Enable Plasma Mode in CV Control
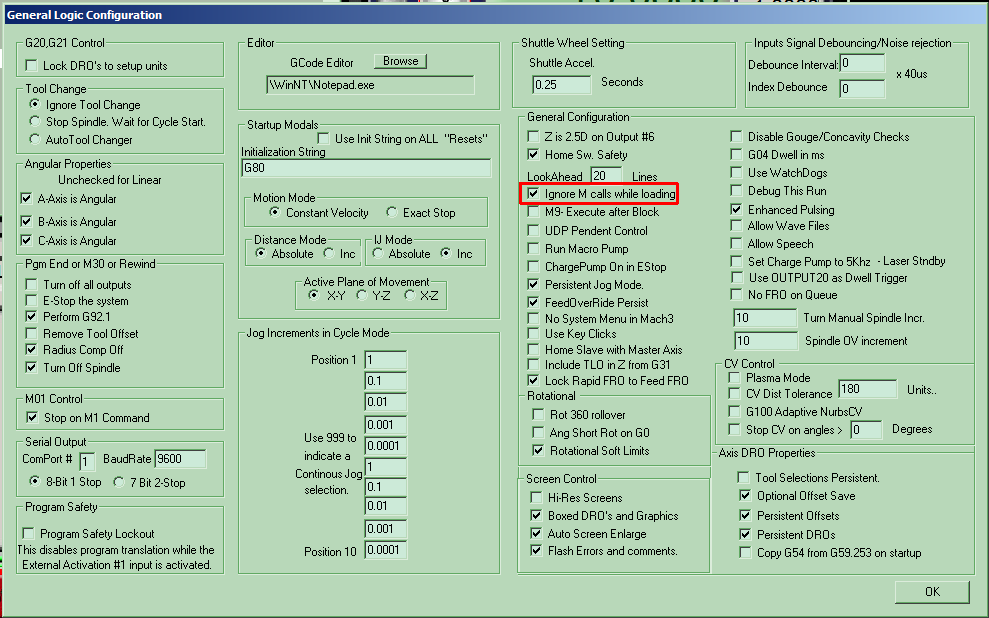The width and height of the screenshot is (989, 618). pos(736,379)
